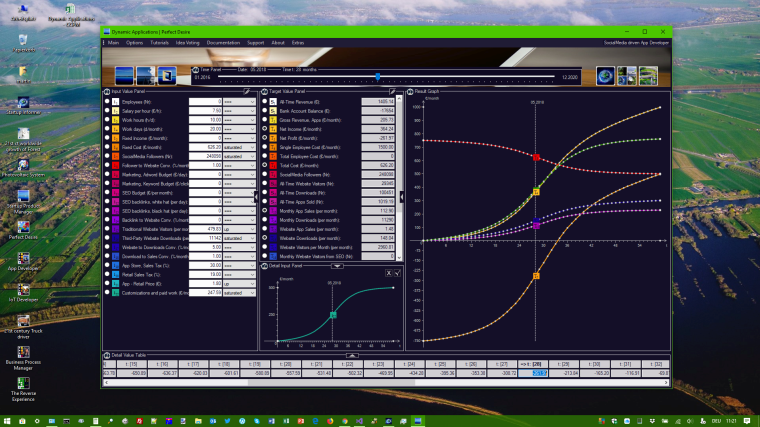Click the first thumbnail icon beside Time Panel
The height and width of the screenshot is (427, 760).
[x=126, y=75]
